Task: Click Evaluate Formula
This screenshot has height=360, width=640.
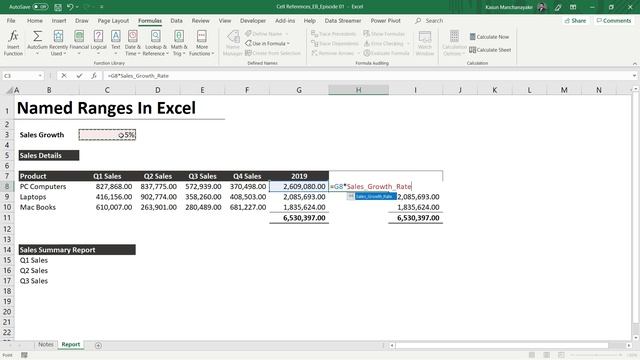Action: (x=387, y=53)
